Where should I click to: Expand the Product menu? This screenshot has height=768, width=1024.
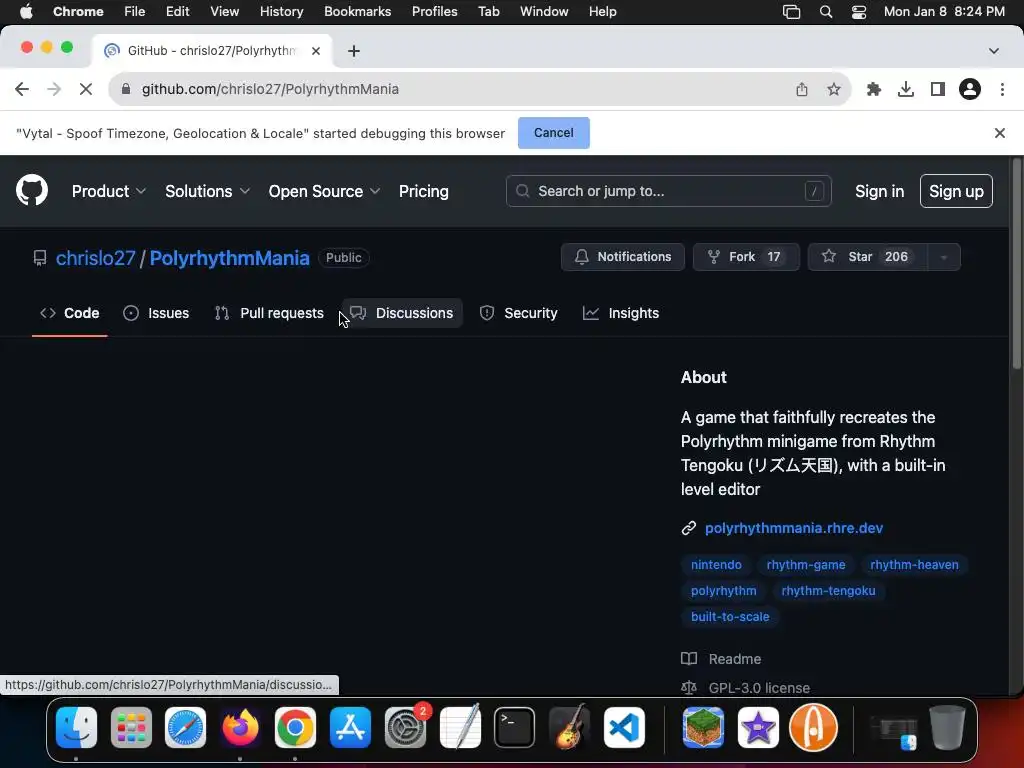pyautogui.click(x=108, y=191)
